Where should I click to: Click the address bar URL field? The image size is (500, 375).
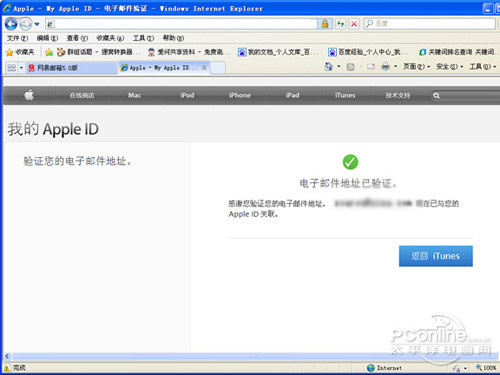tap(181, 24)
